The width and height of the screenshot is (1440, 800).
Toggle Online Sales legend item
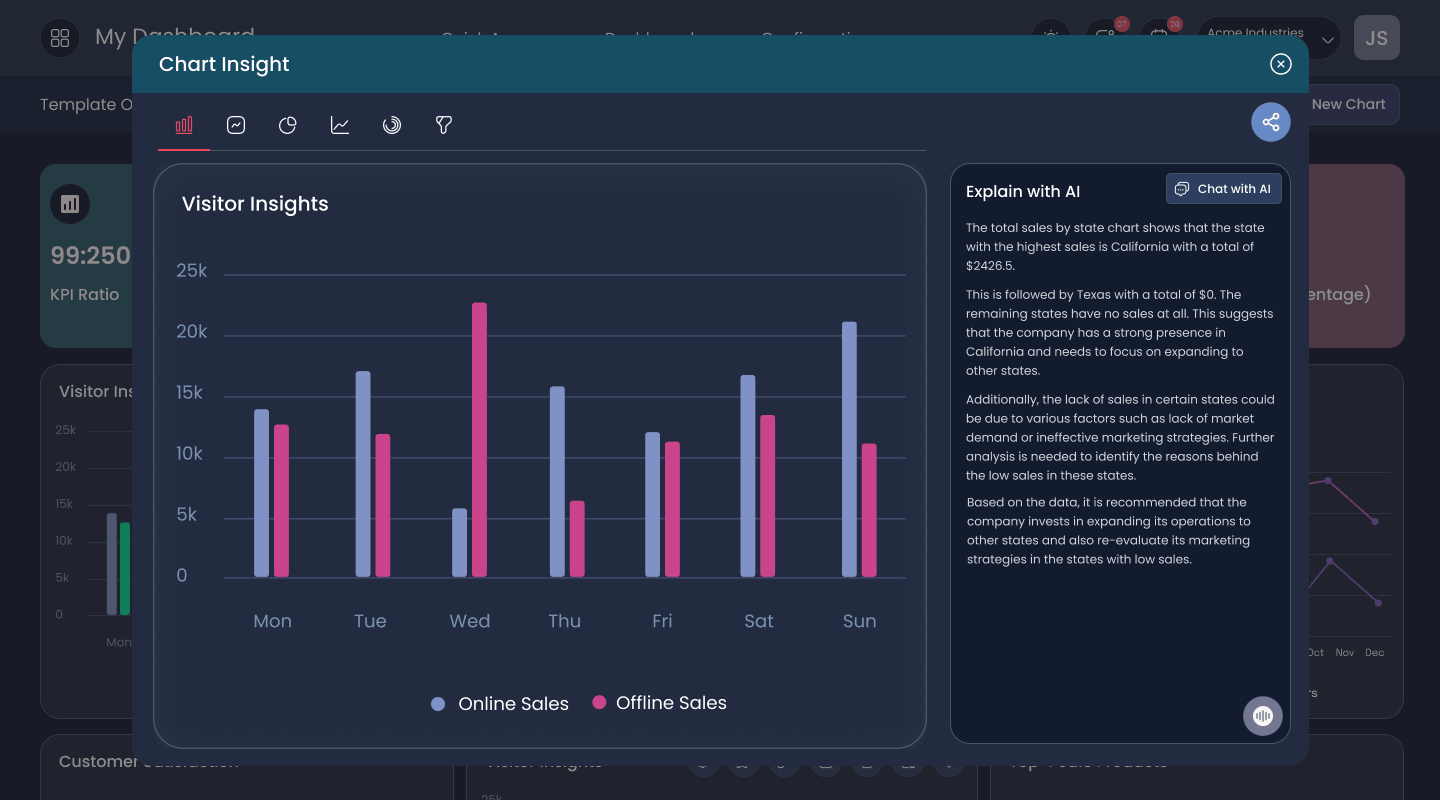[x=500, y=704]
